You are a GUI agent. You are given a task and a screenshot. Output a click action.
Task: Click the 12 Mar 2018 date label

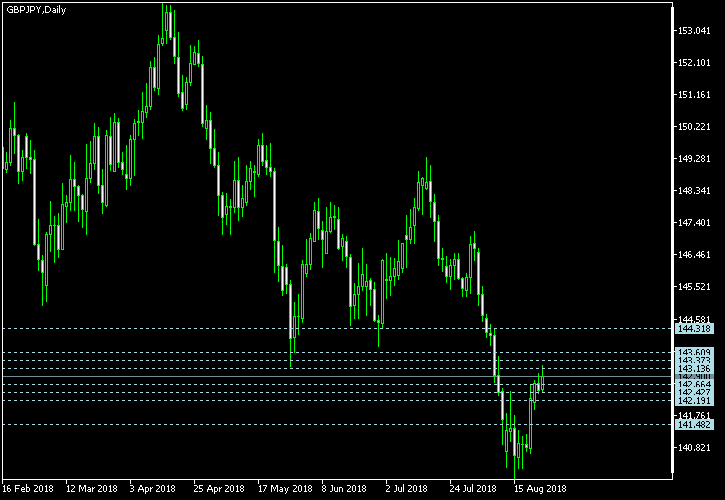[92, 489]
